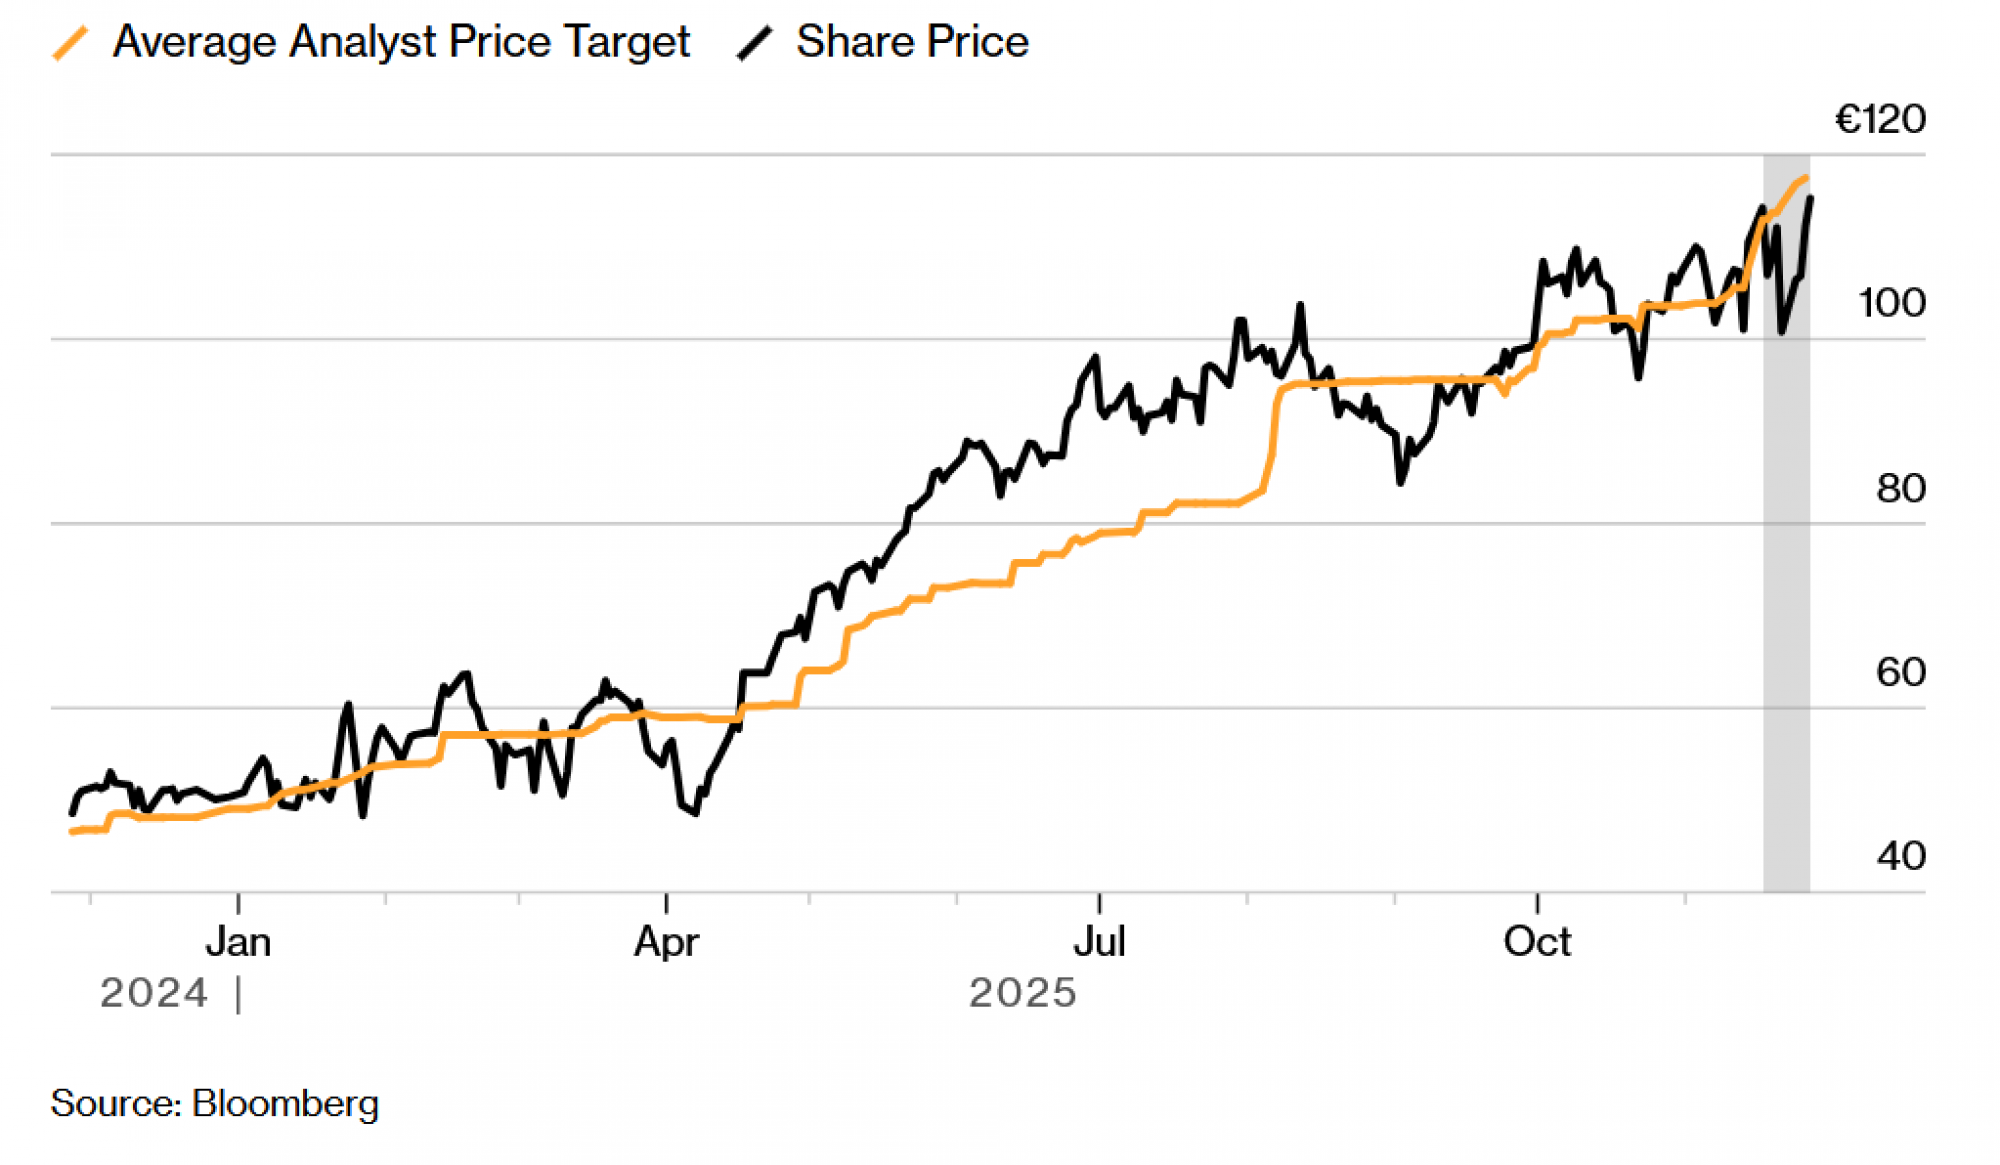Click the €120 y-axis label
The height and width of the screenshot is (1165, 2000).
click(x=1880, y=119)
